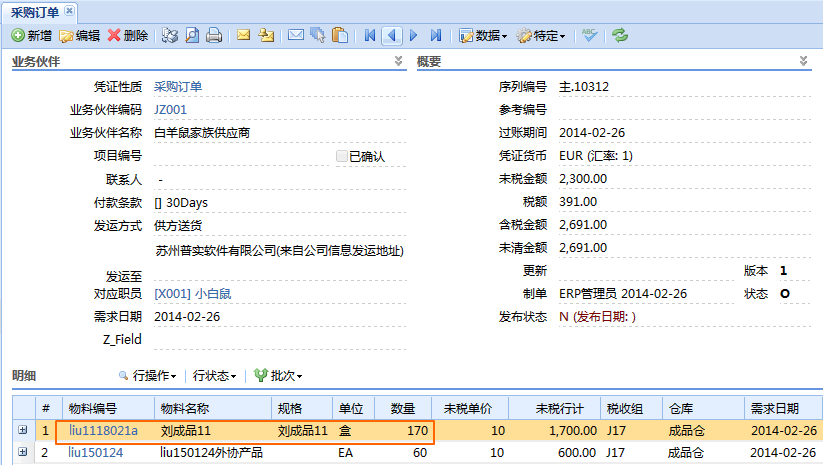Expand row 1 with plus icon
This screenshot has width=823, height=465.
[21, 430]
